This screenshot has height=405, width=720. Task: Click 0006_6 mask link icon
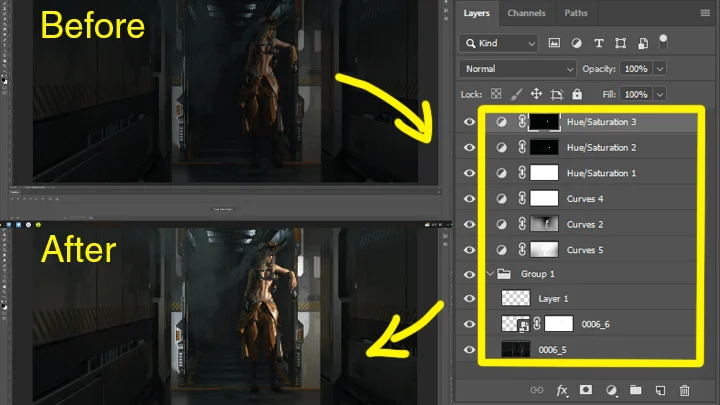click(x=537, y=324)
